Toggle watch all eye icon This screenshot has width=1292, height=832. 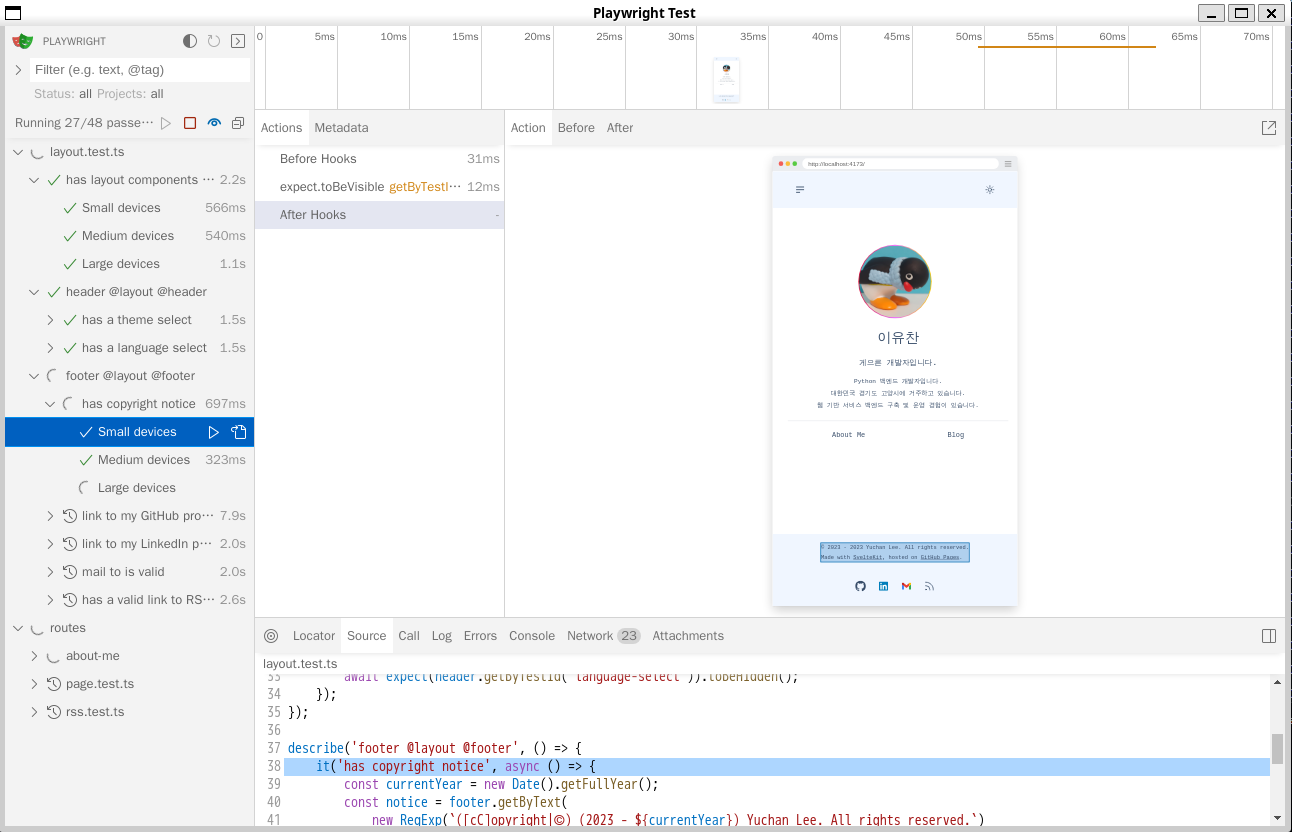tap(214, 123)
